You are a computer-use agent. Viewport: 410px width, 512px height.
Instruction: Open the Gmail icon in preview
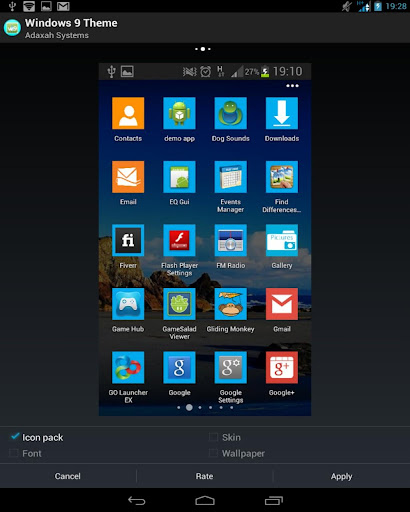tap(282, 304)
